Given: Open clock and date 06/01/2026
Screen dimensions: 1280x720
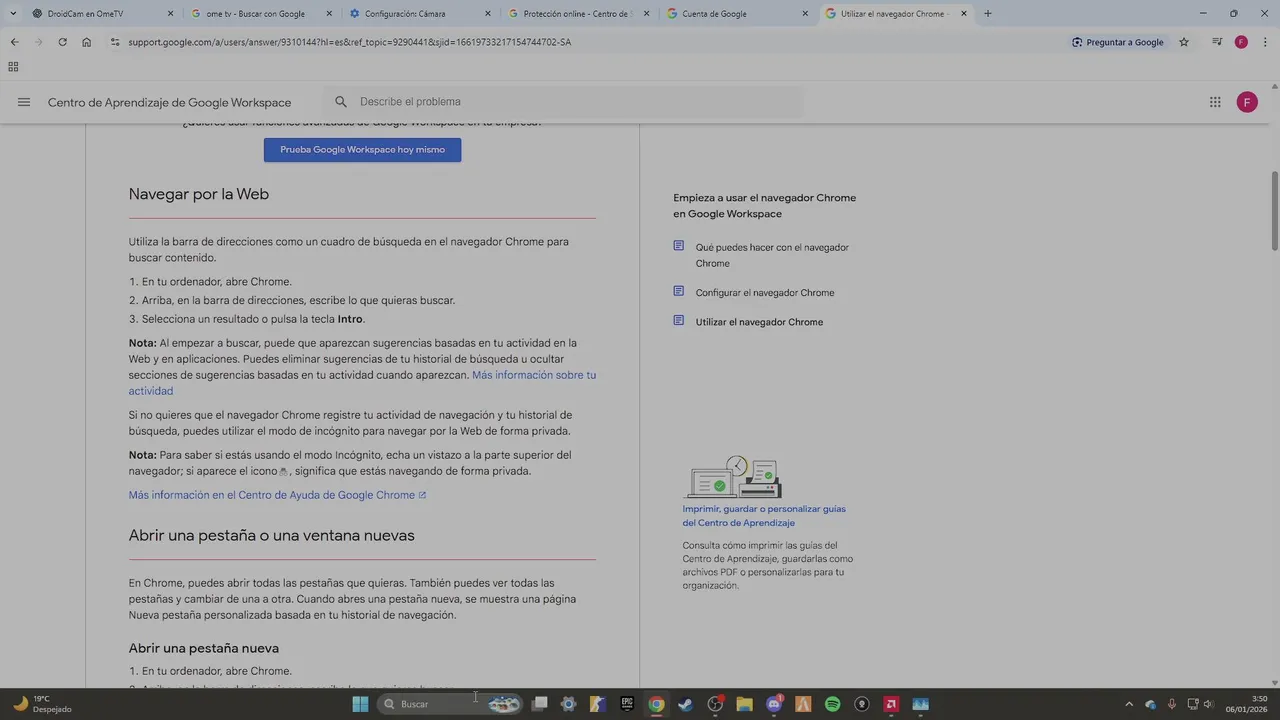Looking at the screenshot, I should click(1246, 704).
